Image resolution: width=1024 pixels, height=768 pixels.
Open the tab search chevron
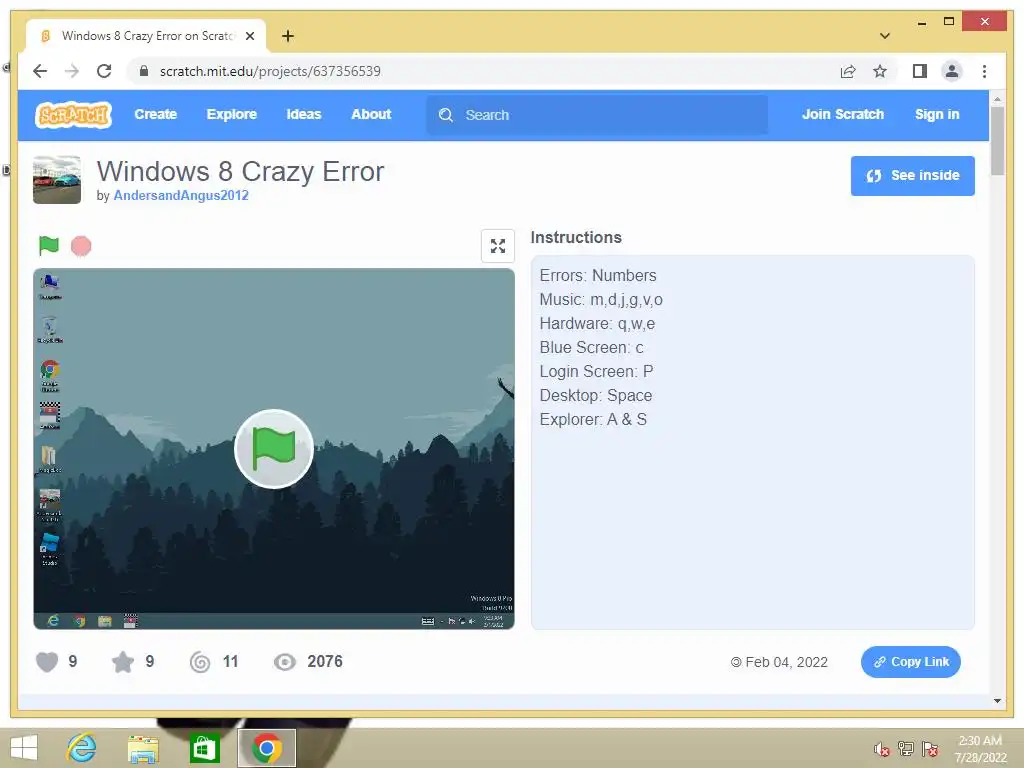click(x=885, y=36)
